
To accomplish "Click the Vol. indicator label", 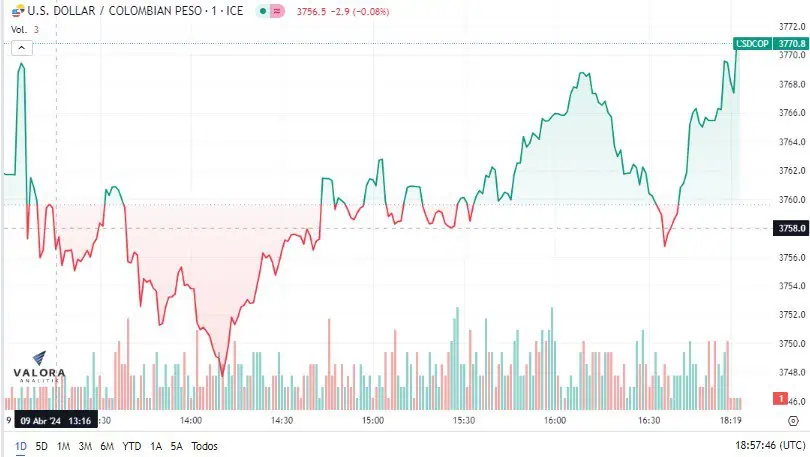I will coord(19,29).
